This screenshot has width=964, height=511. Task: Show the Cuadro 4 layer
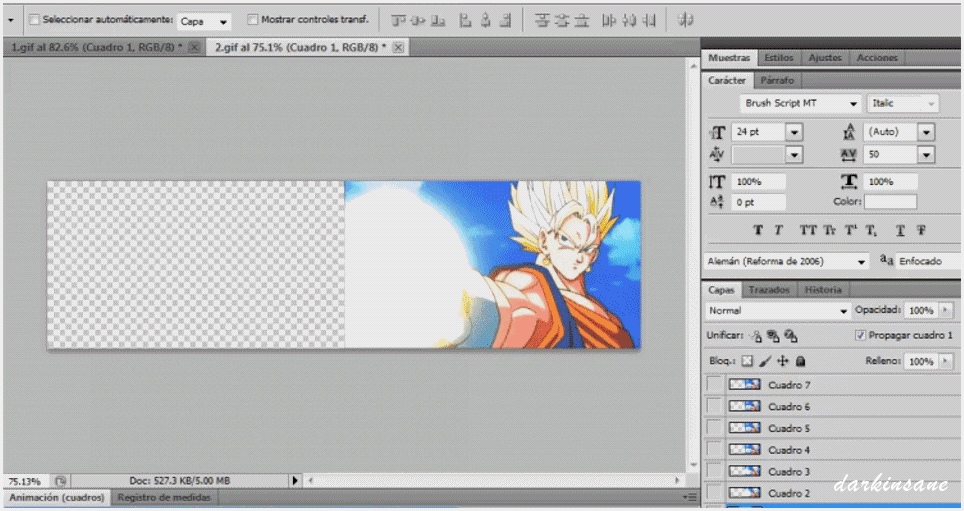(x=714, y=450)
